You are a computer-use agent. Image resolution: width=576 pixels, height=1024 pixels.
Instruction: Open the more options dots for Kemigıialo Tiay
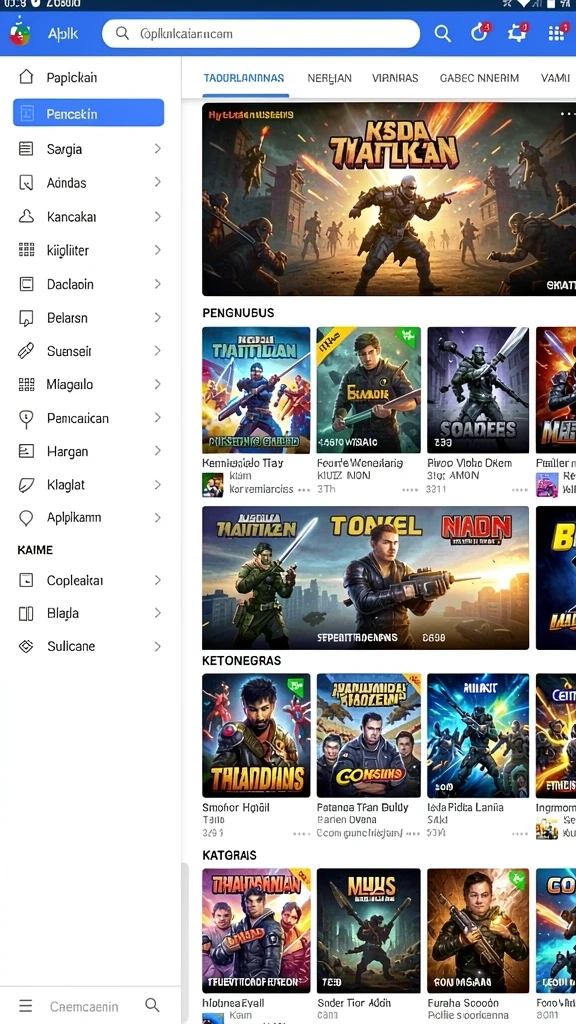tap(304, 489)
